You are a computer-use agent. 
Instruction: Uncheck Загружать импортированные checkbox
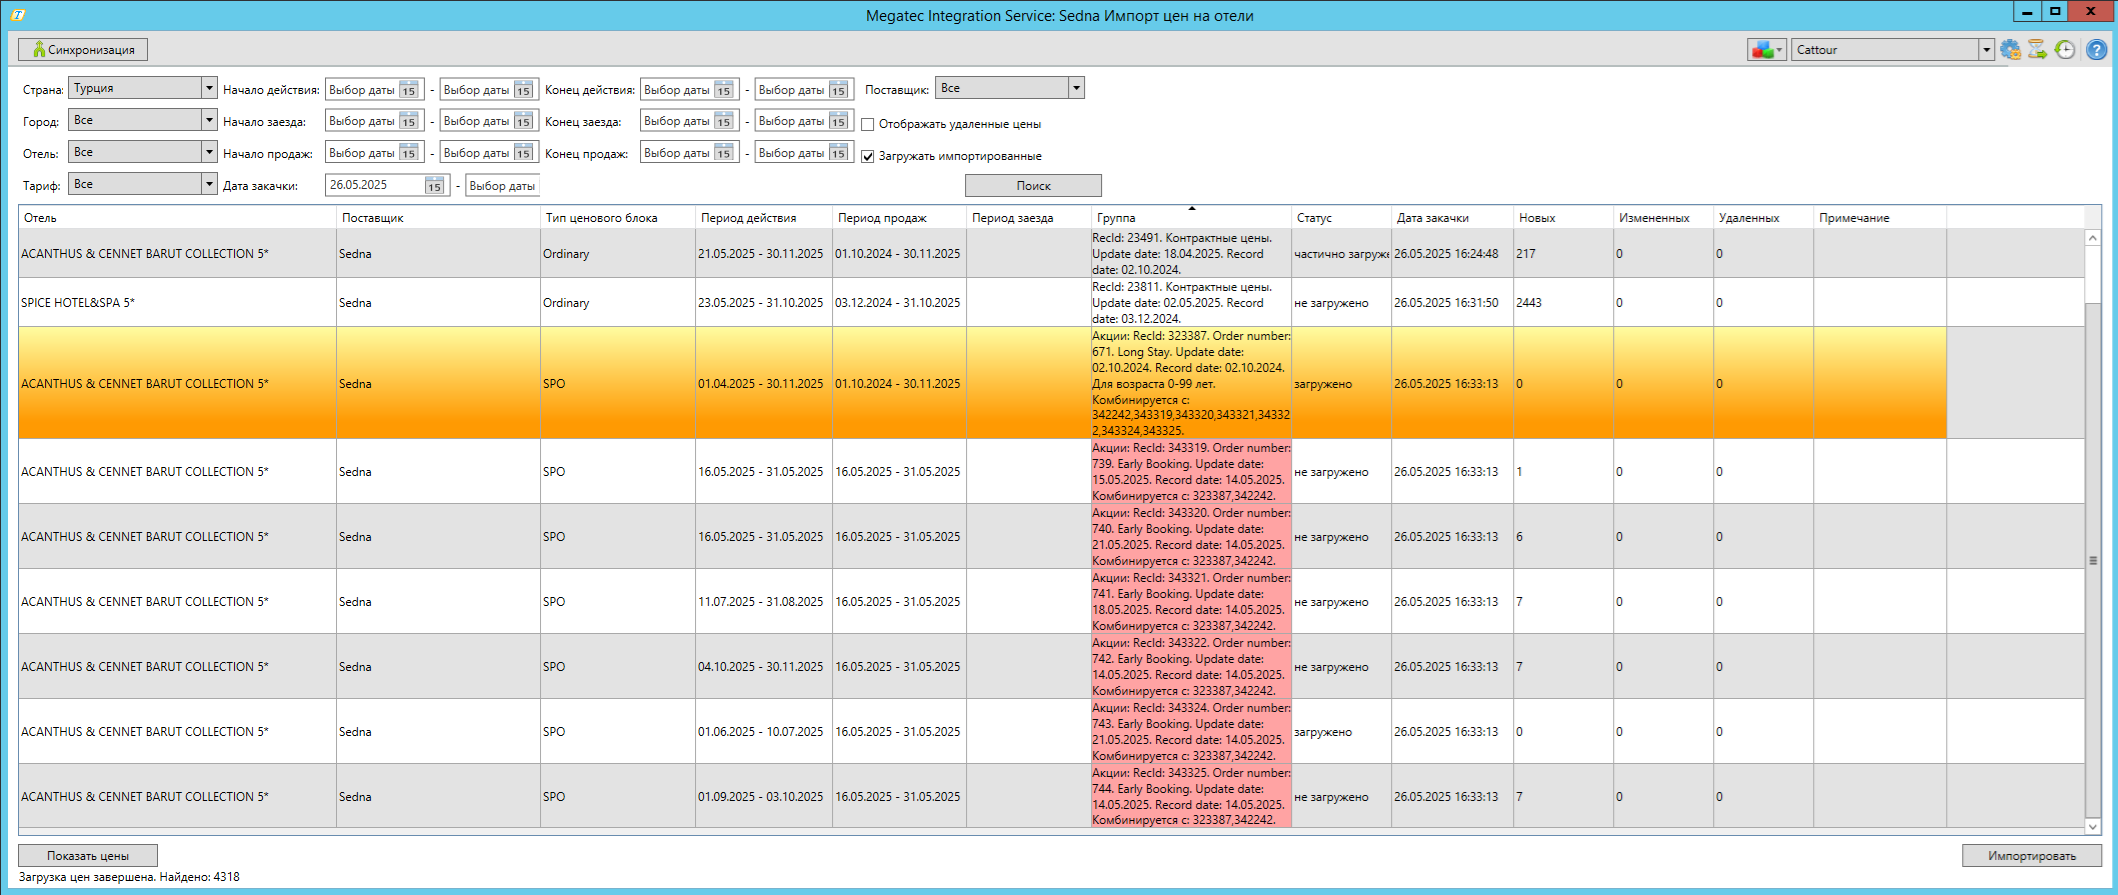click(x=868, y=157)
